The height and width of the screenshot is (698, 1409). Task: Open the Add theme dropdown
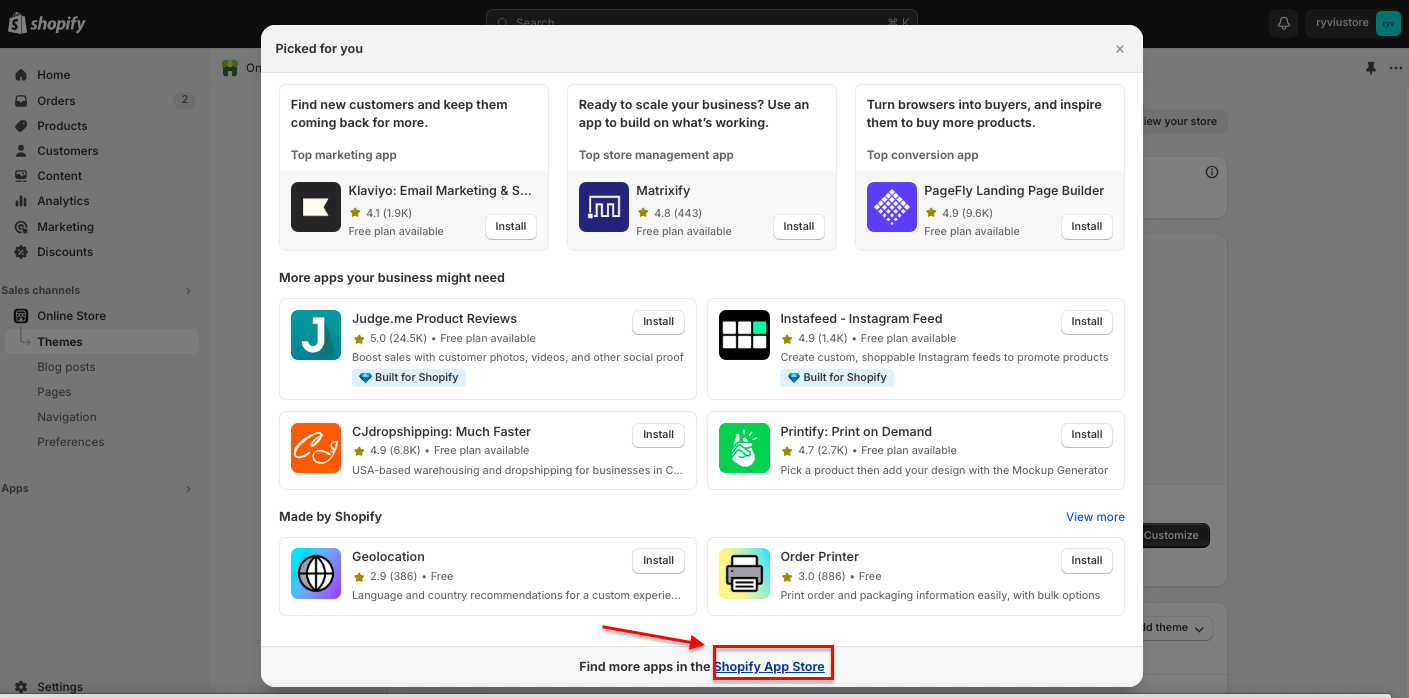tap(1178, 628)
